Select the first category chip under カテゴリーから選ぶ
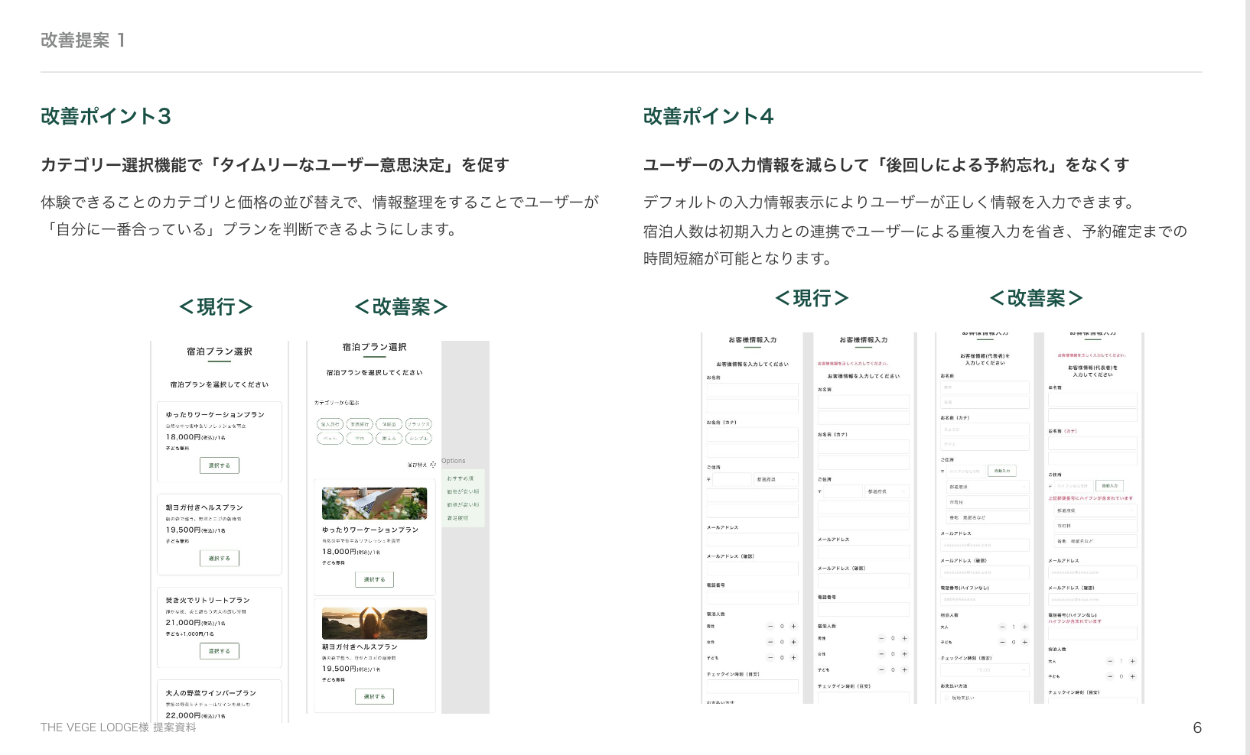Screen dimensions: 1250x755 point(329,424)
